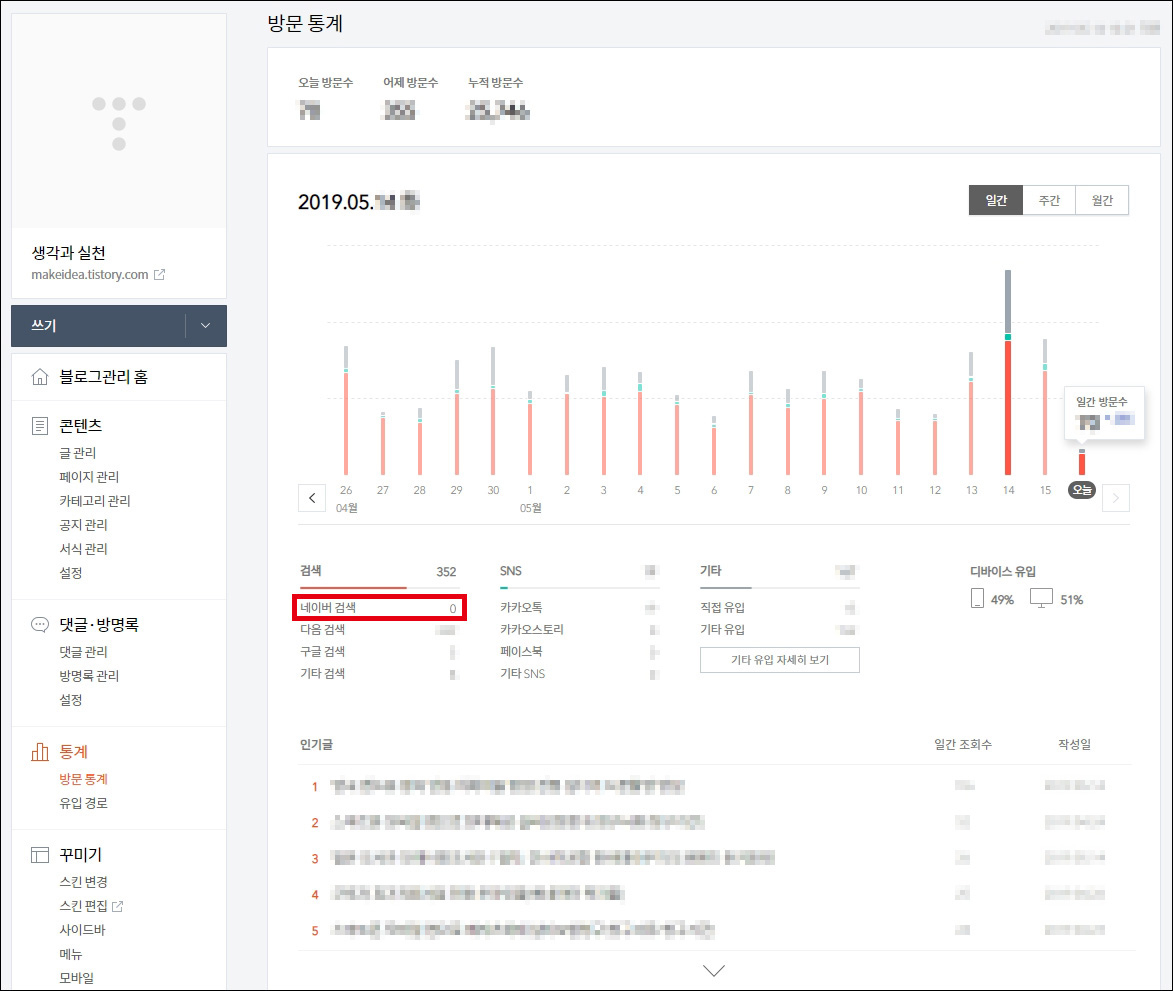Click the 오늘 date label badge

click(x=1082, y=490)
